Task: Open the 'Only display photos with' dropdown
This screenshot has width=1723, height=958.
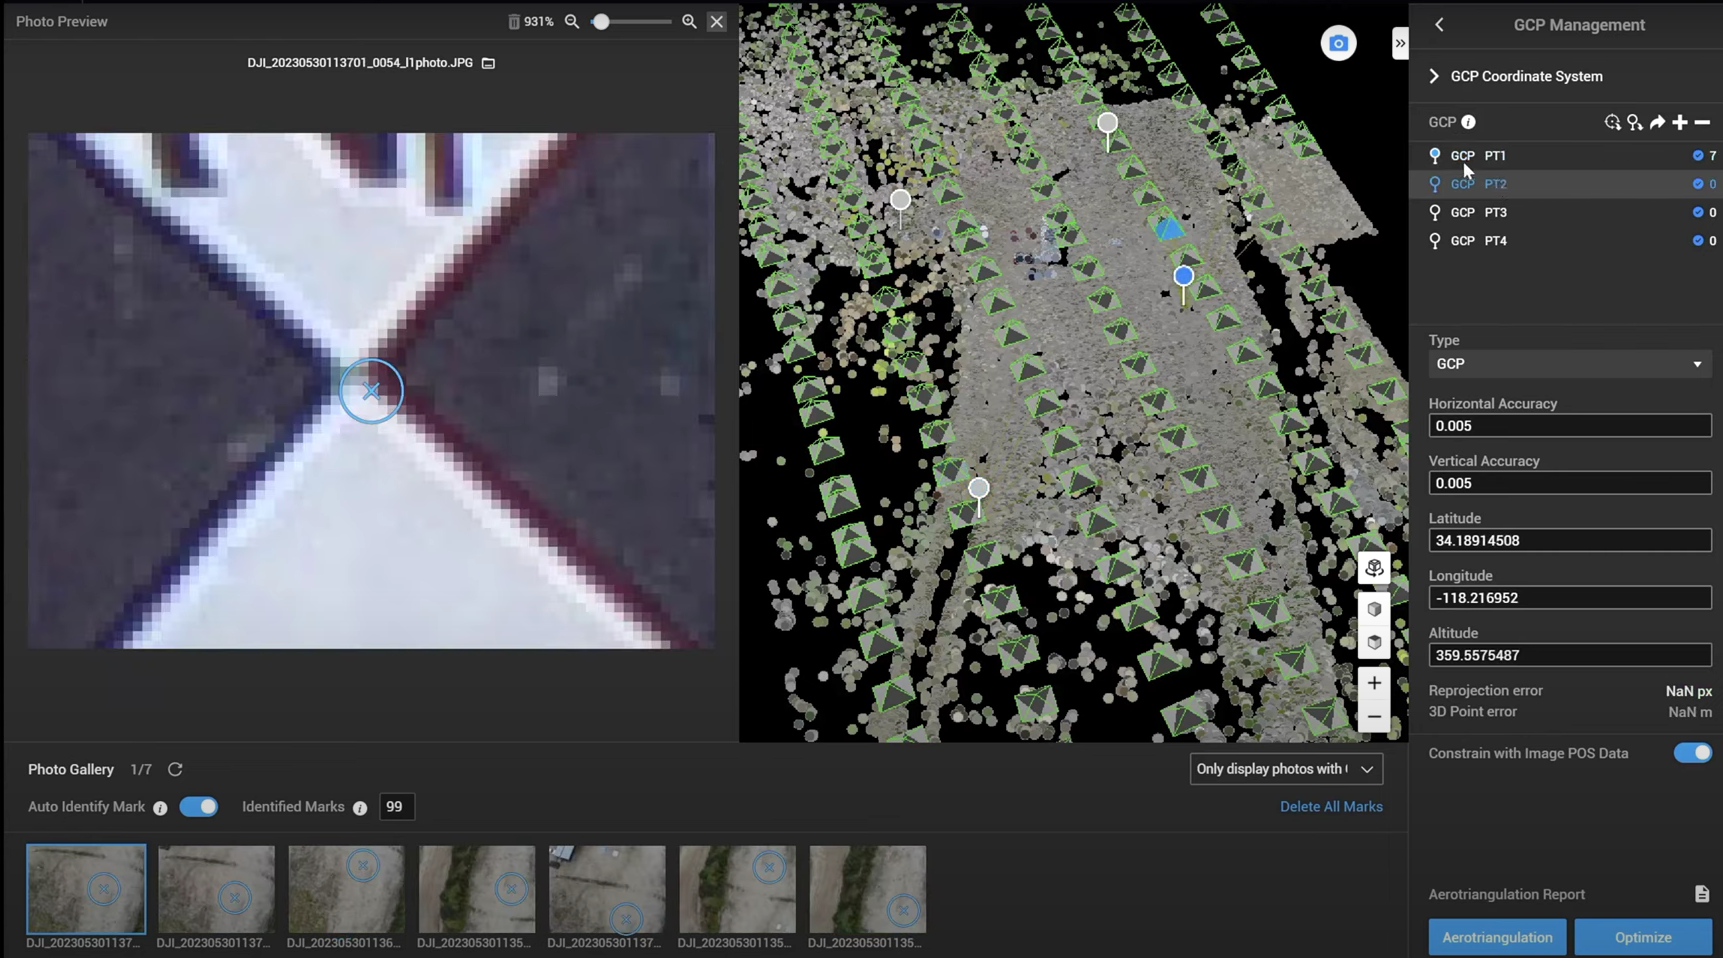Action: point(1285,769)
